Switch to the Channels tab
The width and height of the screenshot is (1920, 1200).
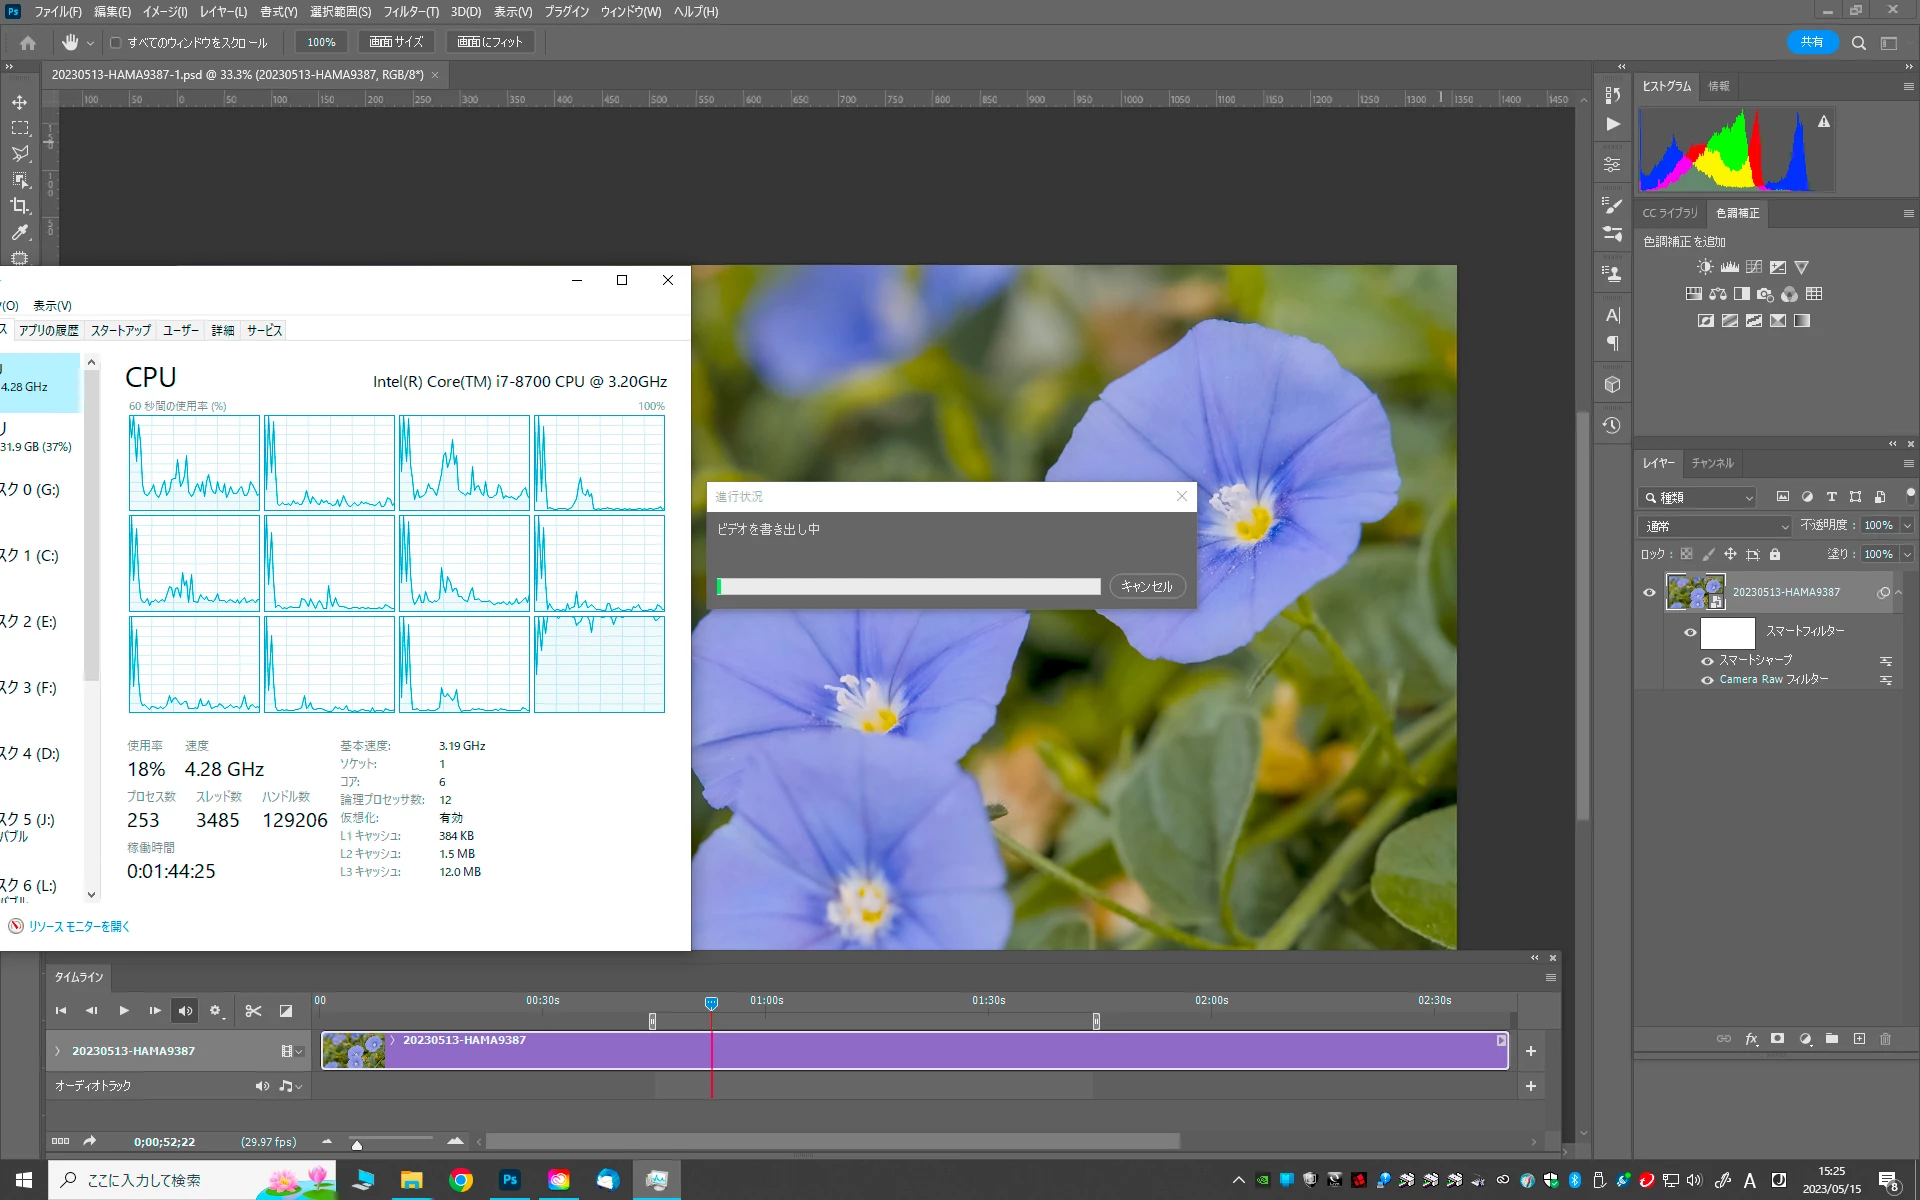pyautogui.click(x=1712, y=463)
